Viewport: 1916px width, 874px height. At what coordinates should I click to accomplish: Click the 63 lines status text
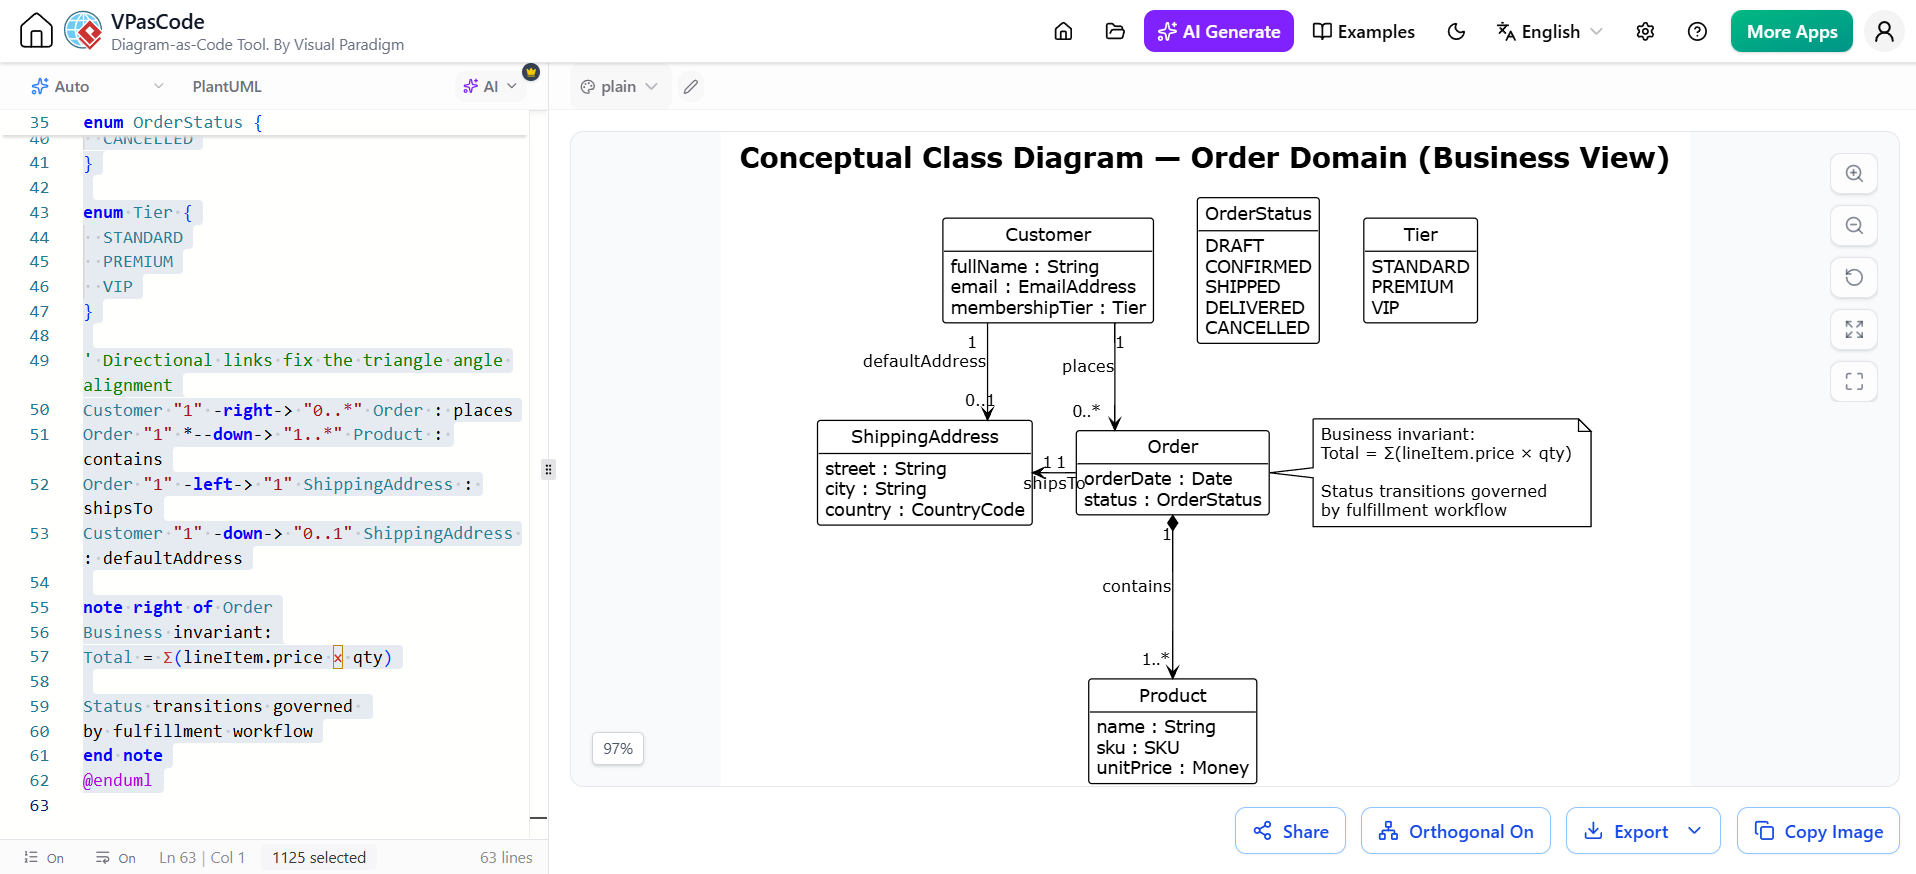click(506, 858)
